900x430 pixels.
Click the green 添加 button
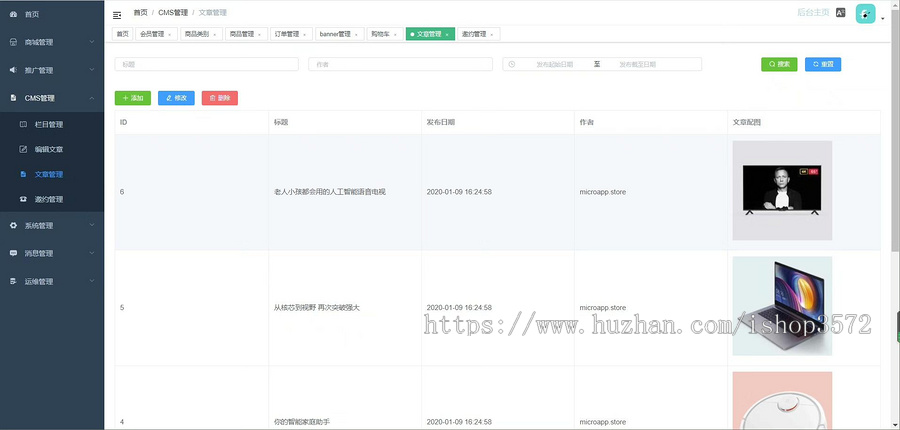click(x=133, y=98)
